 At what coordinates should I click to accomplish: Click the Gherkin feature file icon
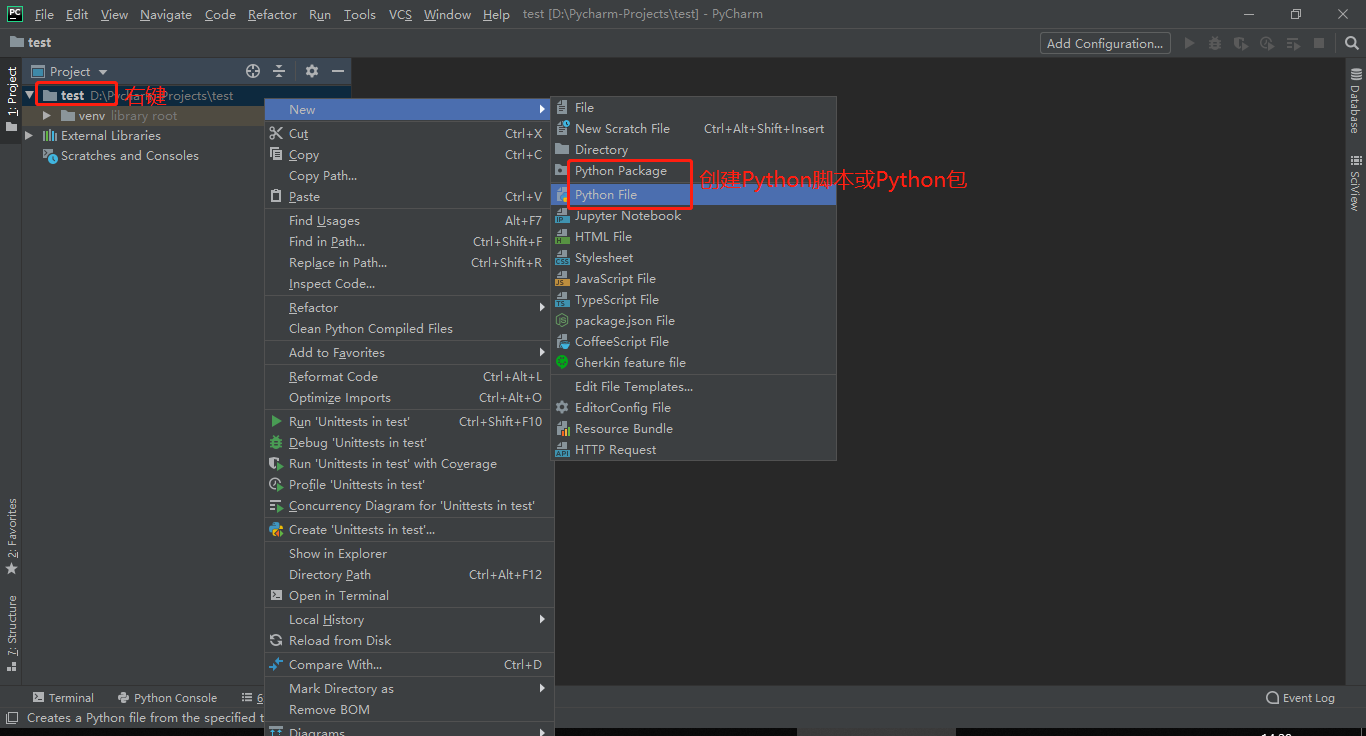click(x=562, y=363)
